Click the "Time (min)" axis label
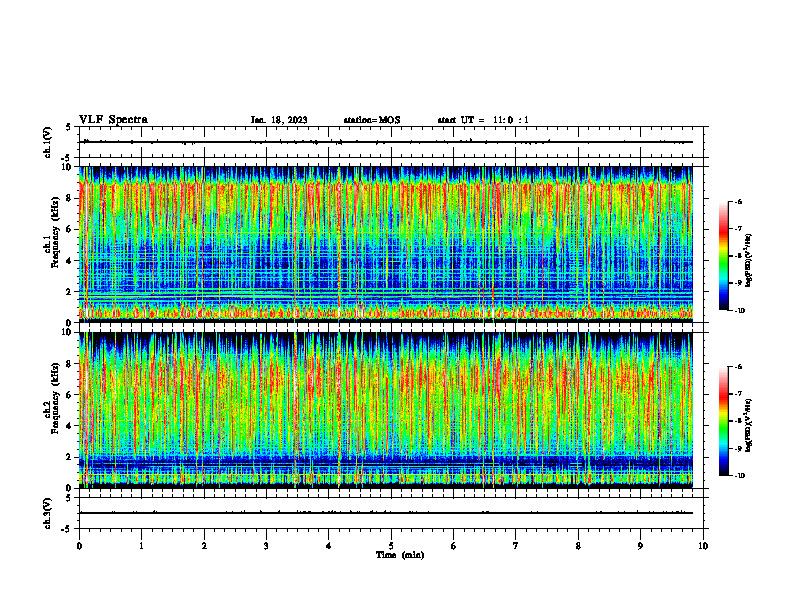Viewport: 792px width, 612px height. point(400,555)
